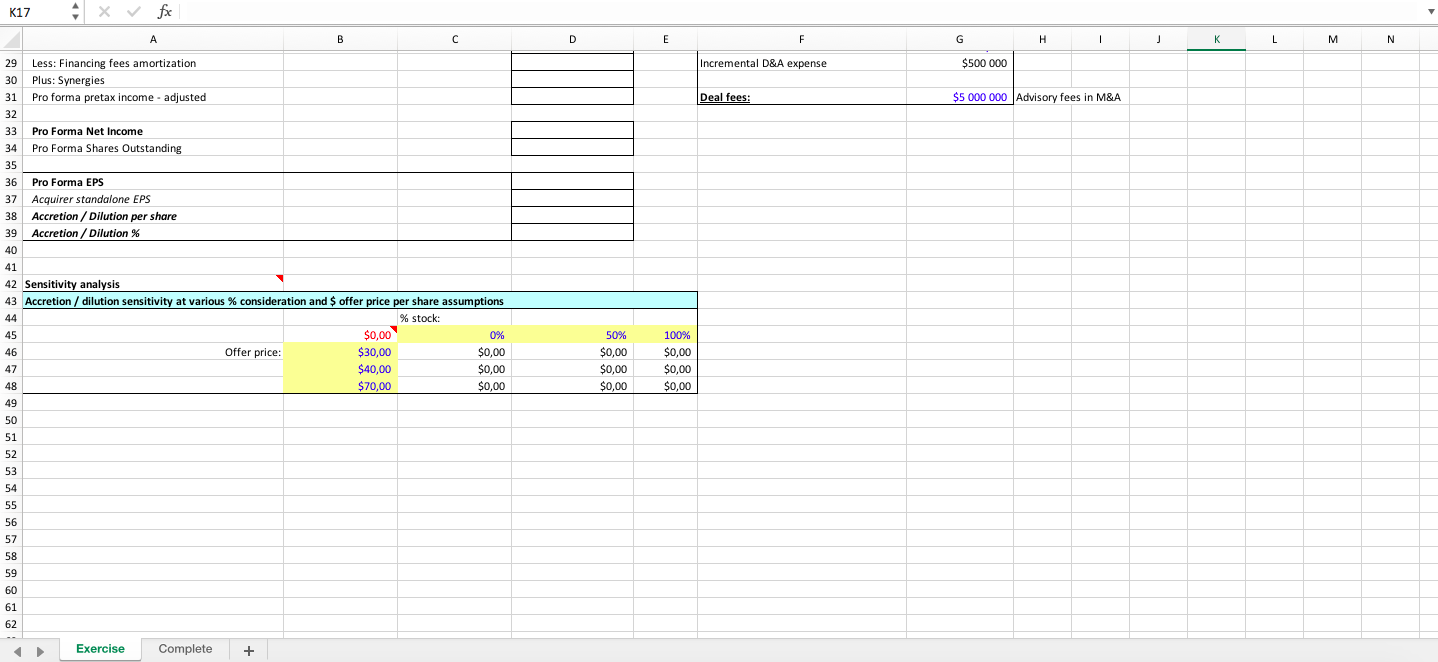Click the cancel entry X icon in formula bar
The image size is (1438, 662).
pyautogui.click(x=103, y=12)
